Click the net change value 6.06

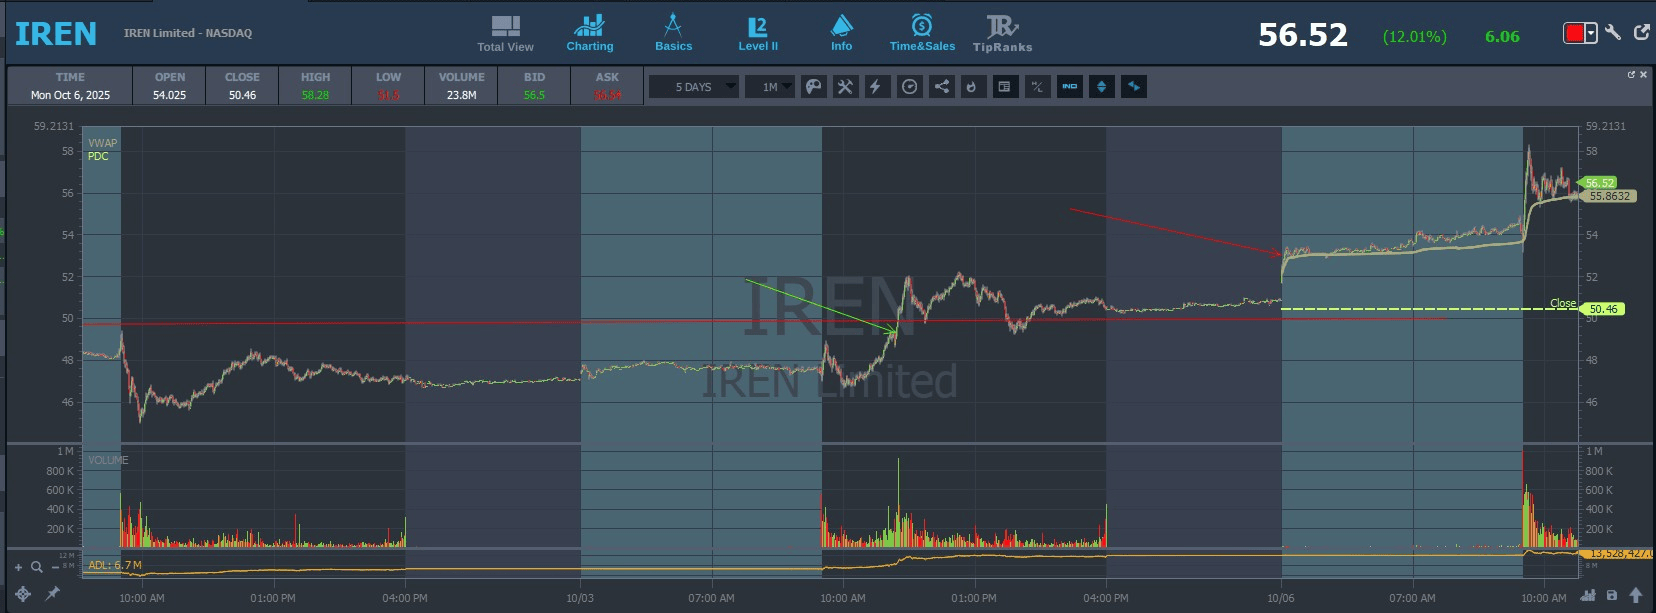[1502, 37]
